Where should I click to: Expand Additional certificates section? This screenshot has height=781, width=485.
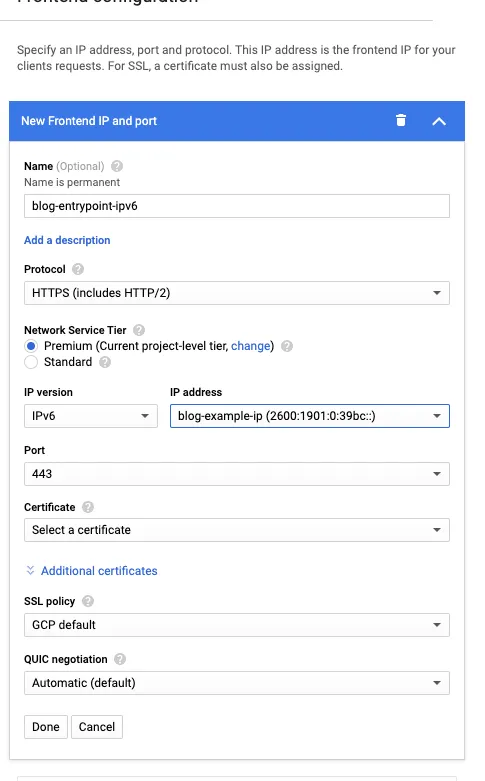point(99,571)
